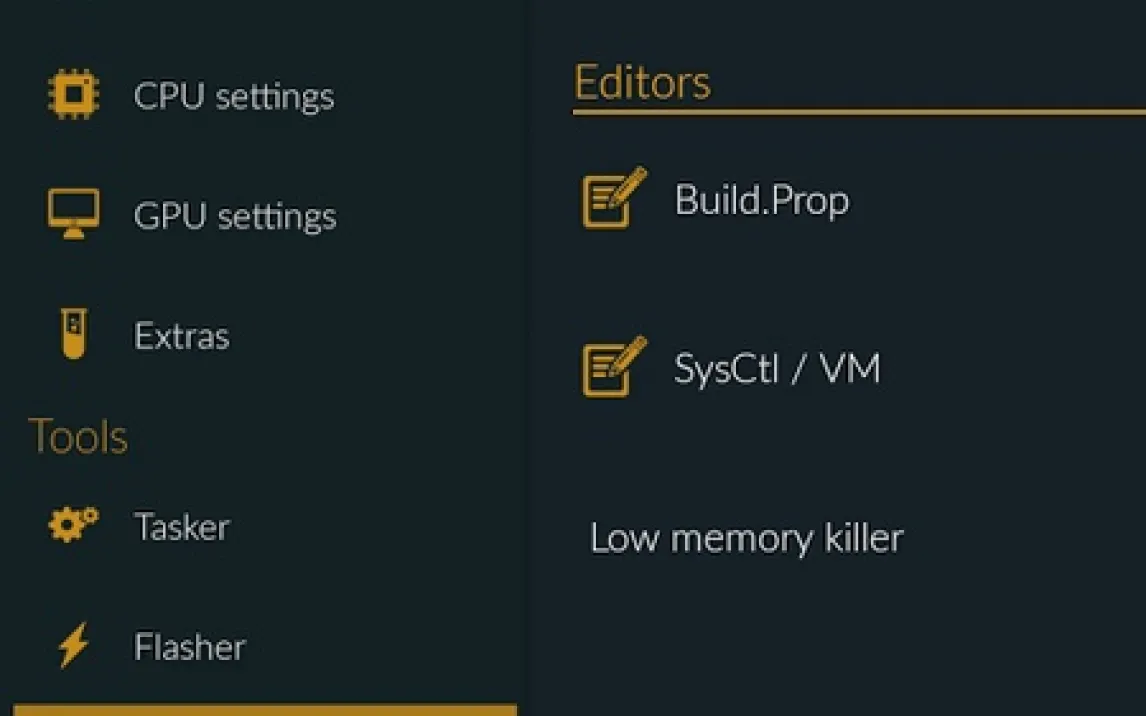Click the Flasher lightning bolt icon

tap(73, 646)
